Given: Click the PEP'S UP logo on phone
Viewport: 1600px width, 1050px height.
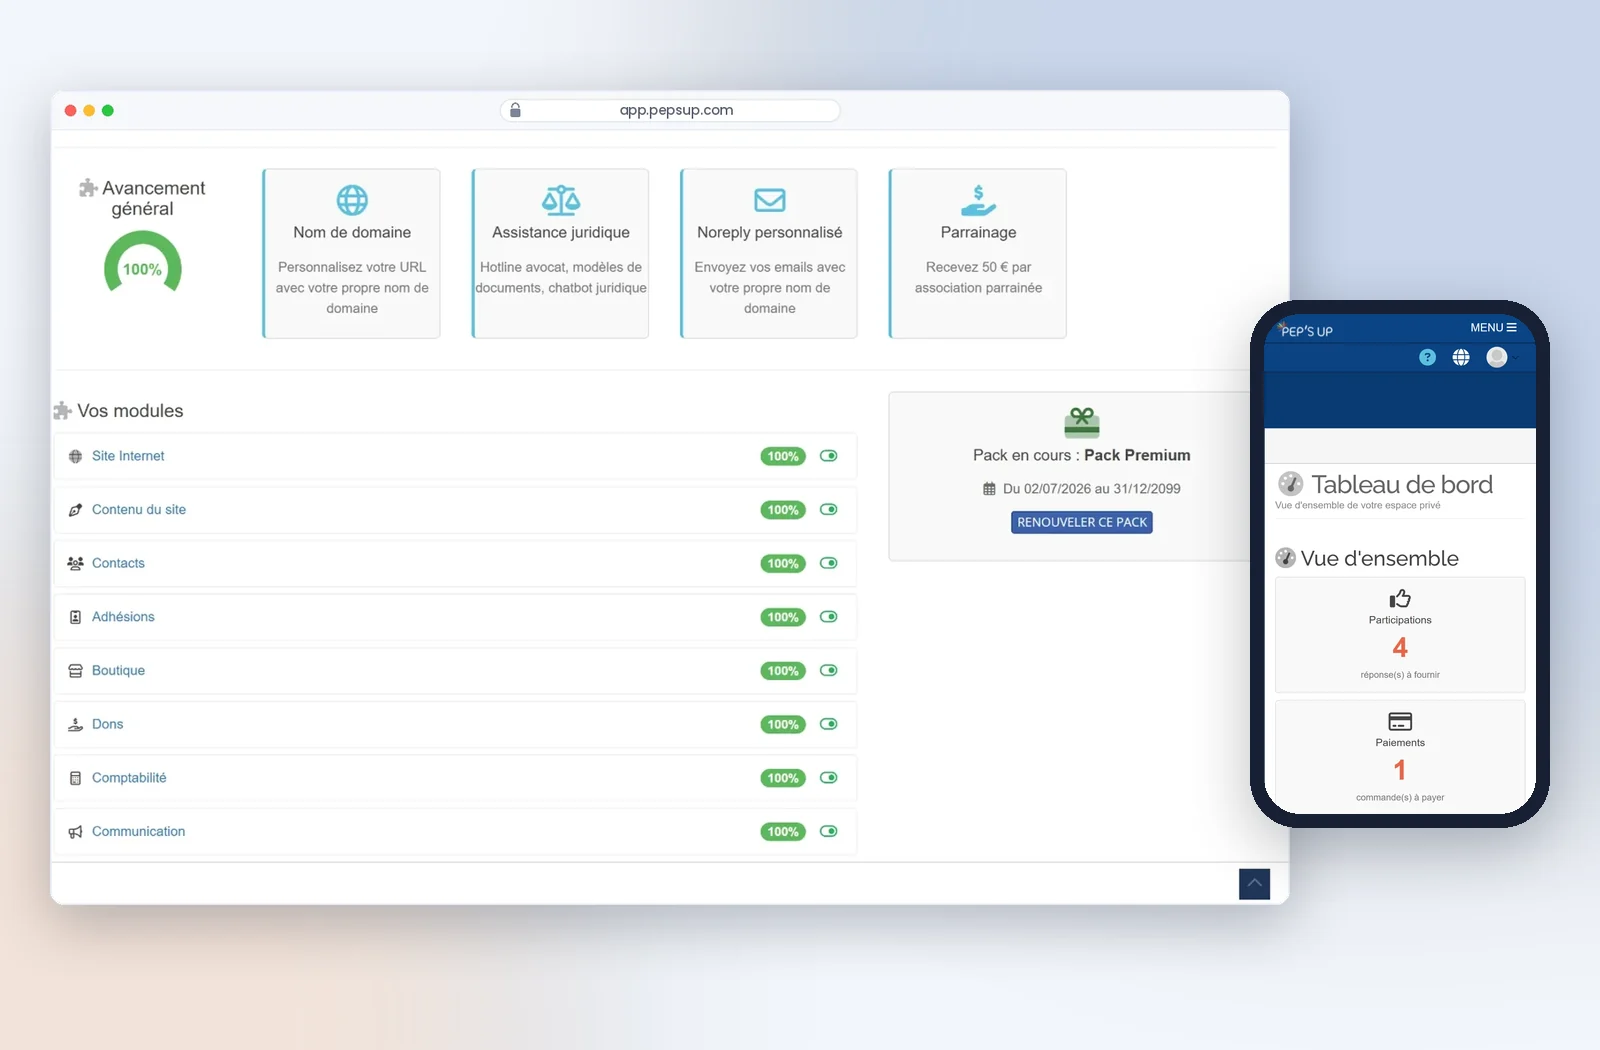Looking at the screenshot, I should (1306, 331).
